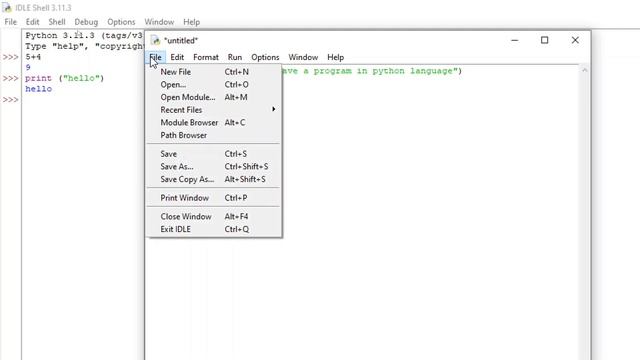The width and height of the screenshot is (640, 360).
Task: Open the Options menu in the IDLE Shell window
Action: [x=121, y=22]
